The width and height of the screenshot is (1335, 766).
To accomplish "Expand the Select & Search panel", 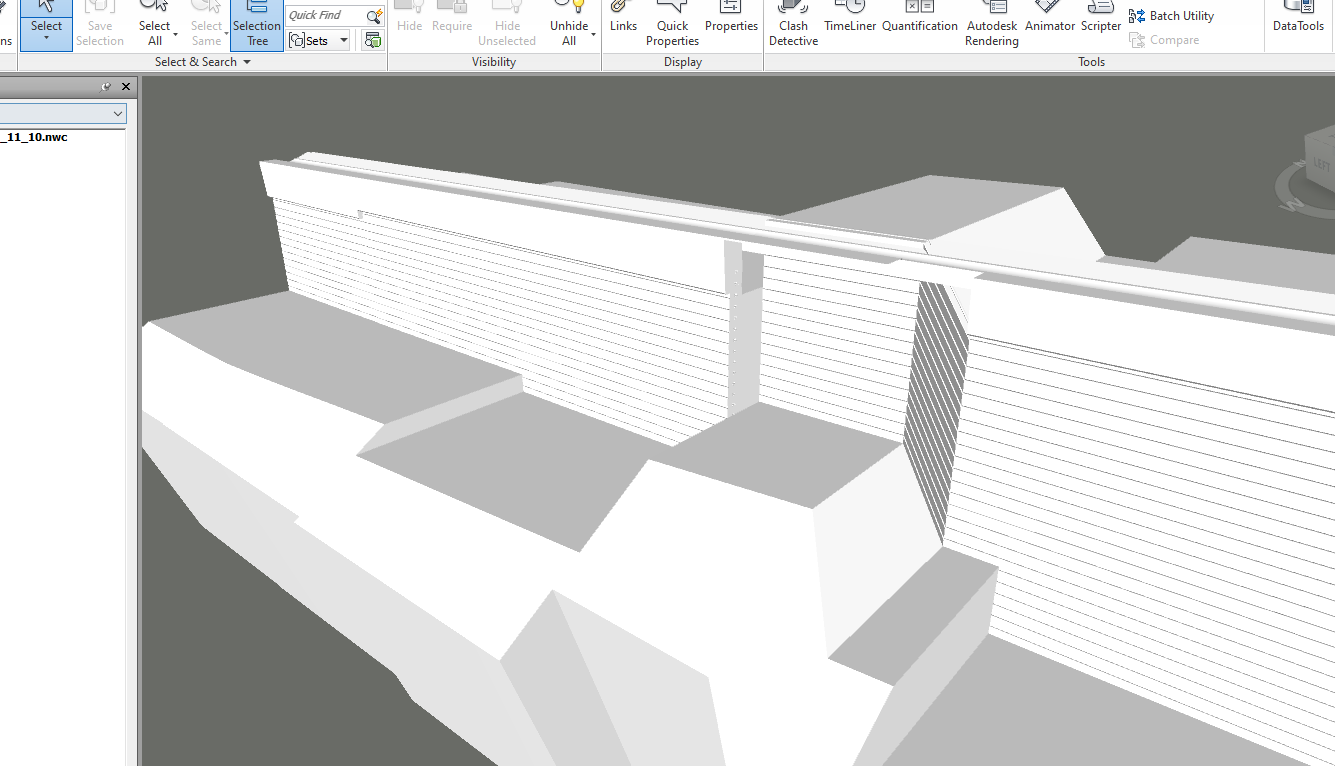I will (203, 62).
